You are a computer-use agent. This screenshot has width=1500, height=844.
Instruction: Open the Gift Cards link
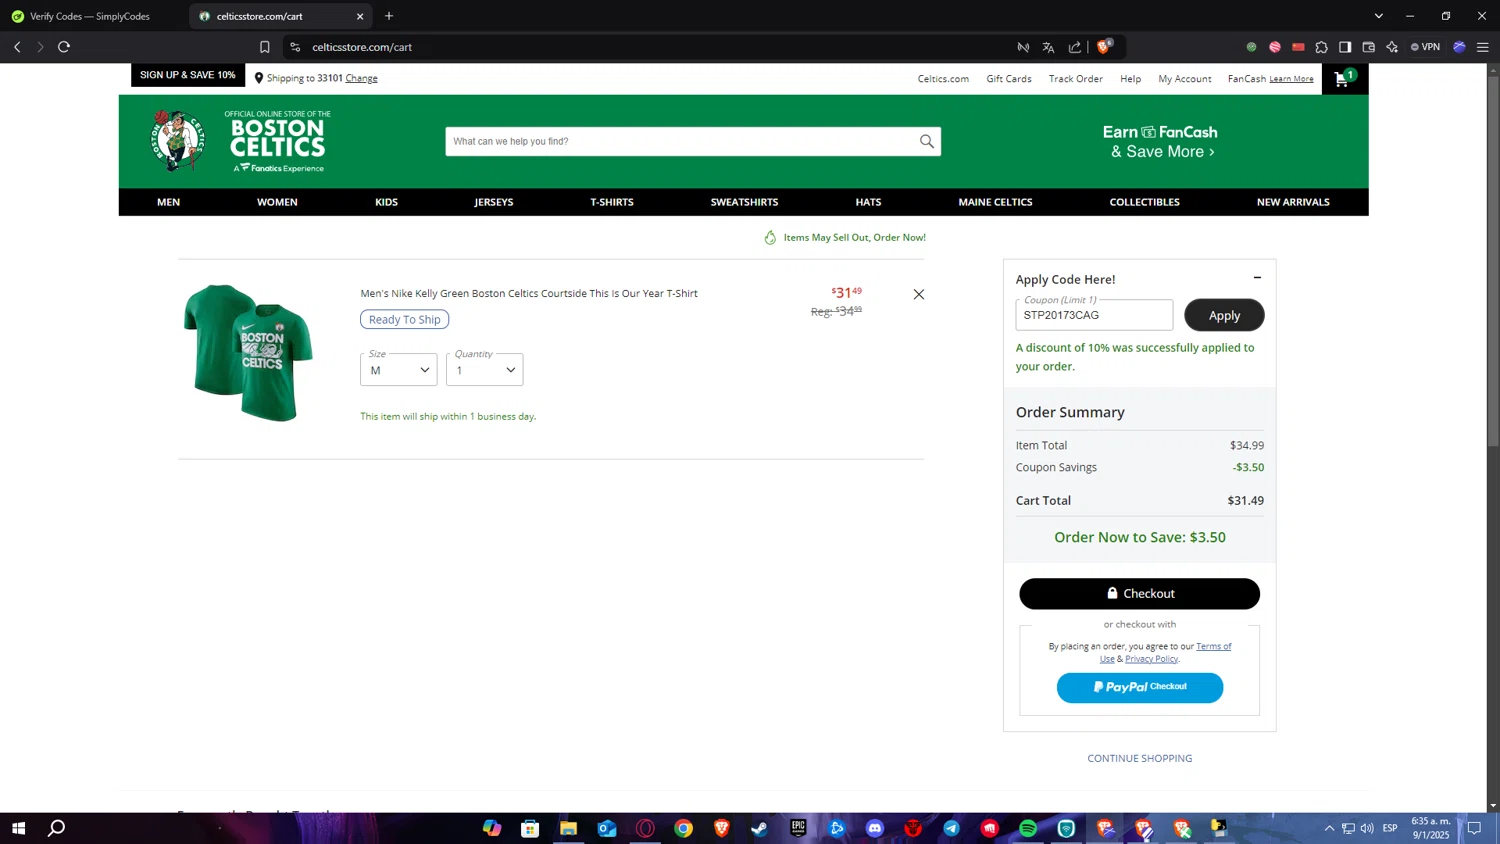(x=1009, y=79)
